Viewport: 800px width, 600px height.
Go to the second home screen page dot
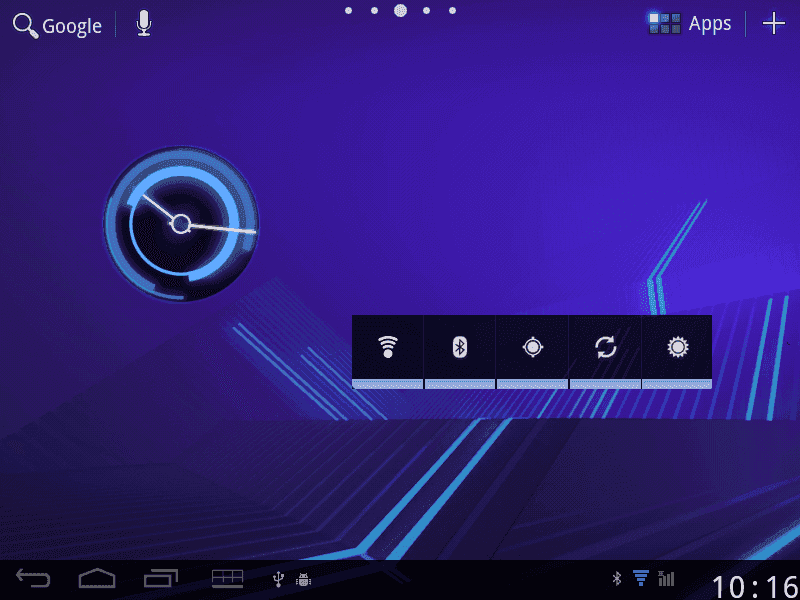click(374, 10)
